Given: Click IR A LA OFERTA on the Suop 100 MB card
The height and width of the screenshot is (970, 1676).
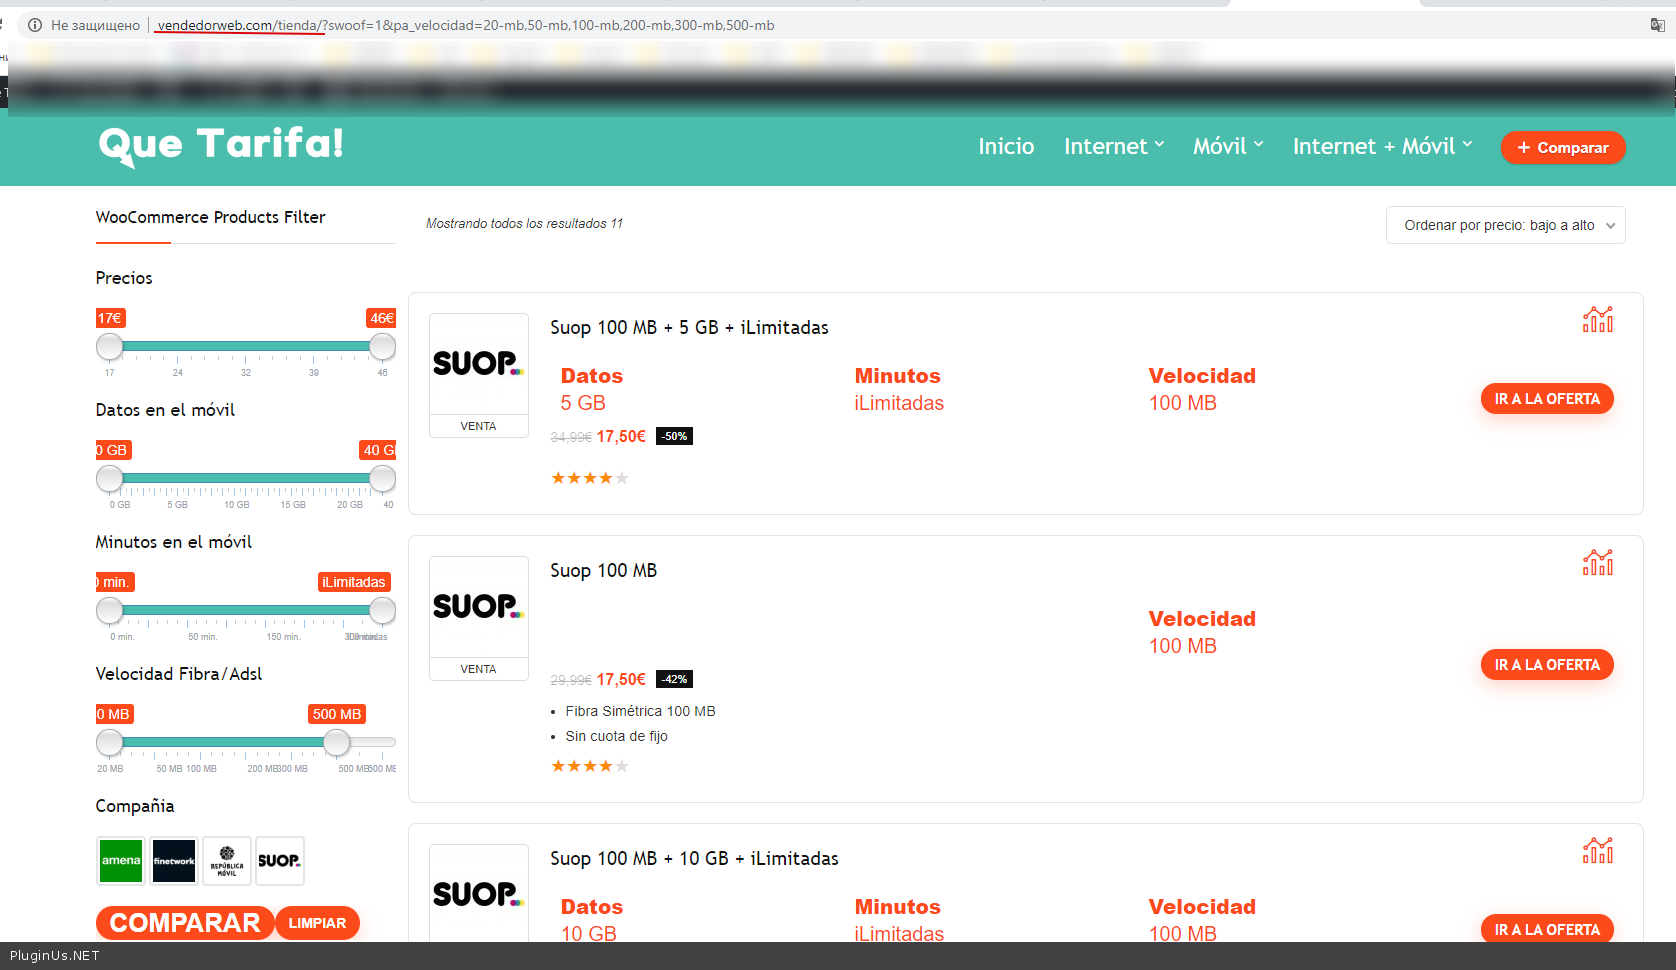Looking at the screenshot, I should [x=1547, y=665].
